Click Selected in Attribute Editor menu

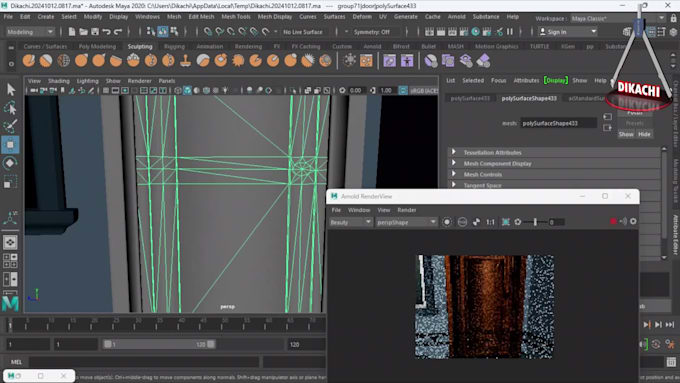point(473,80)
